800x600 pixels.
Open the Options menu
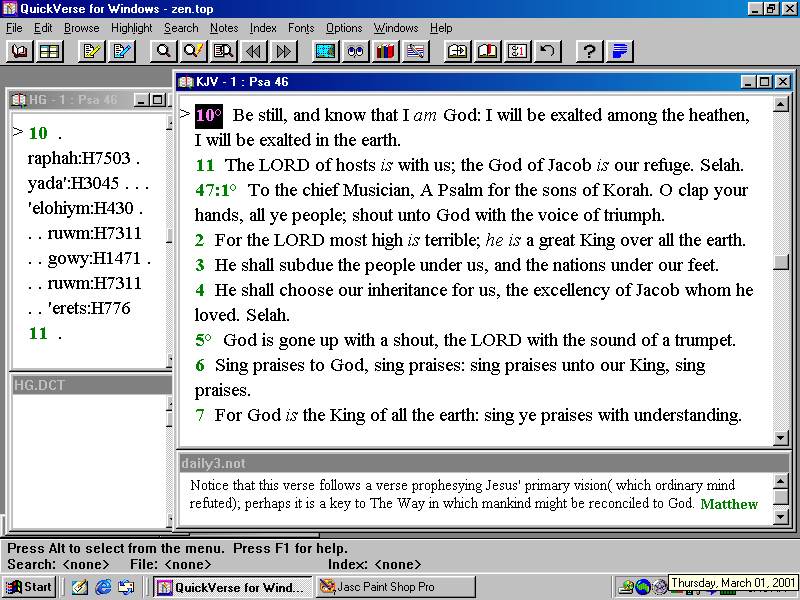pos(344,28)
